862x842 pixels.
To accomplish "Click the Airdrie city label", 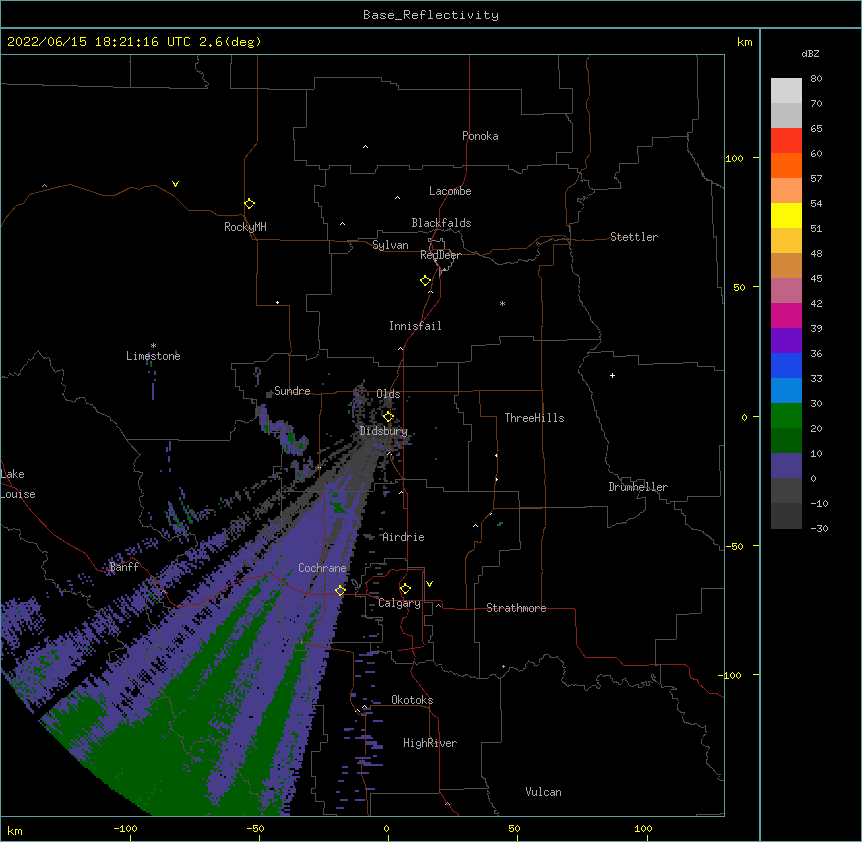I will (403, 537).
